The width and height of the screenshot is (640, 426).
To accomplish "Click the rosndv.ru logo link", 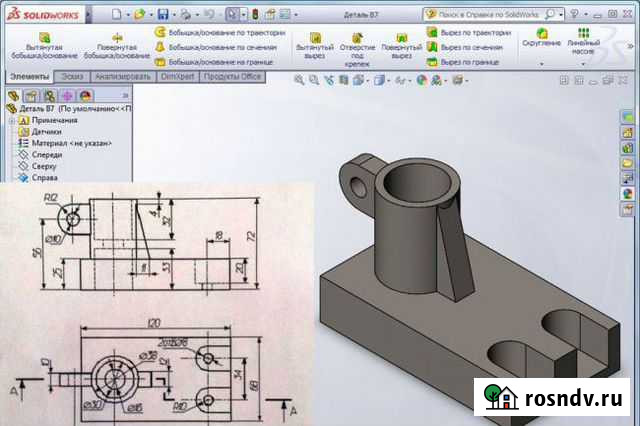I will [552, 397].
